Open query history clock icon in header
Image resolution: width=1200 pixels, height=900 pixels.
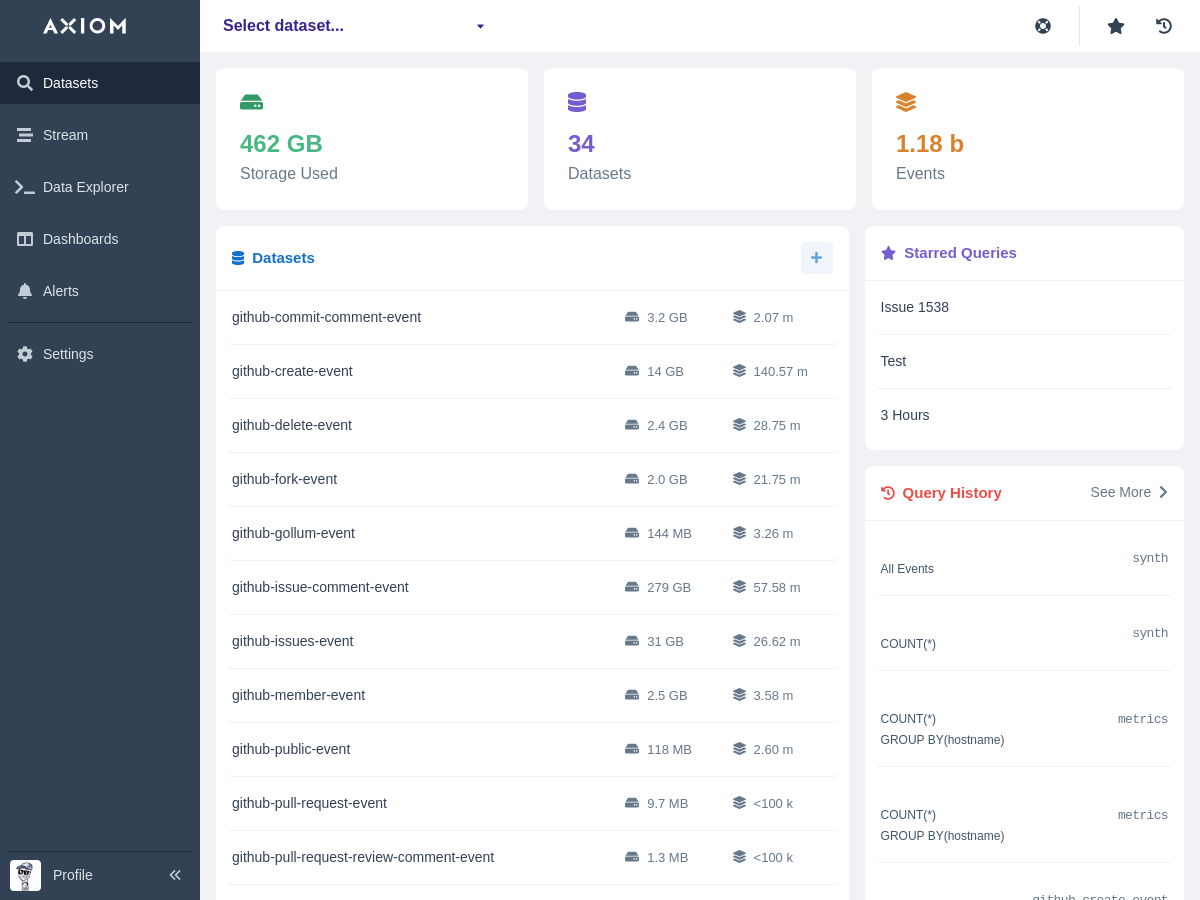pyautogui.click(x=1164, y=26)
